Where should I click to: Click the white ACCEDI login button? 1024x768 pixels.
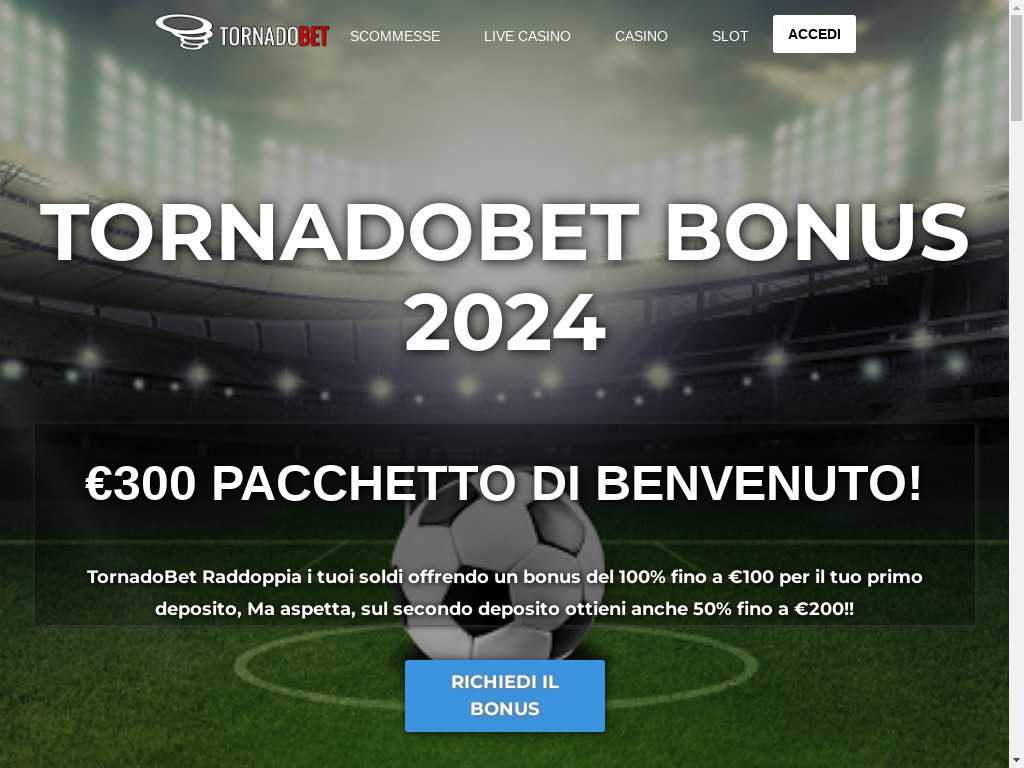coord(814,34)
